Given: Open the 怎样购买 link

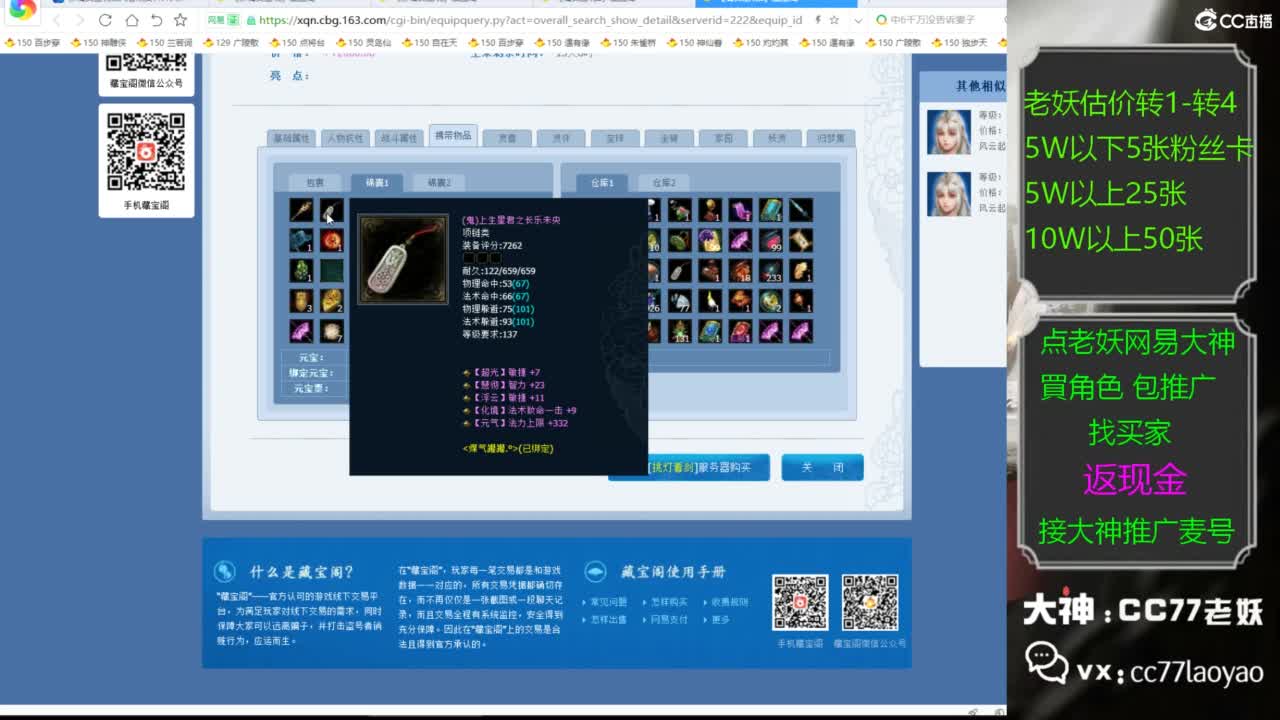Looking at the screenshot, I should [669, 602].
